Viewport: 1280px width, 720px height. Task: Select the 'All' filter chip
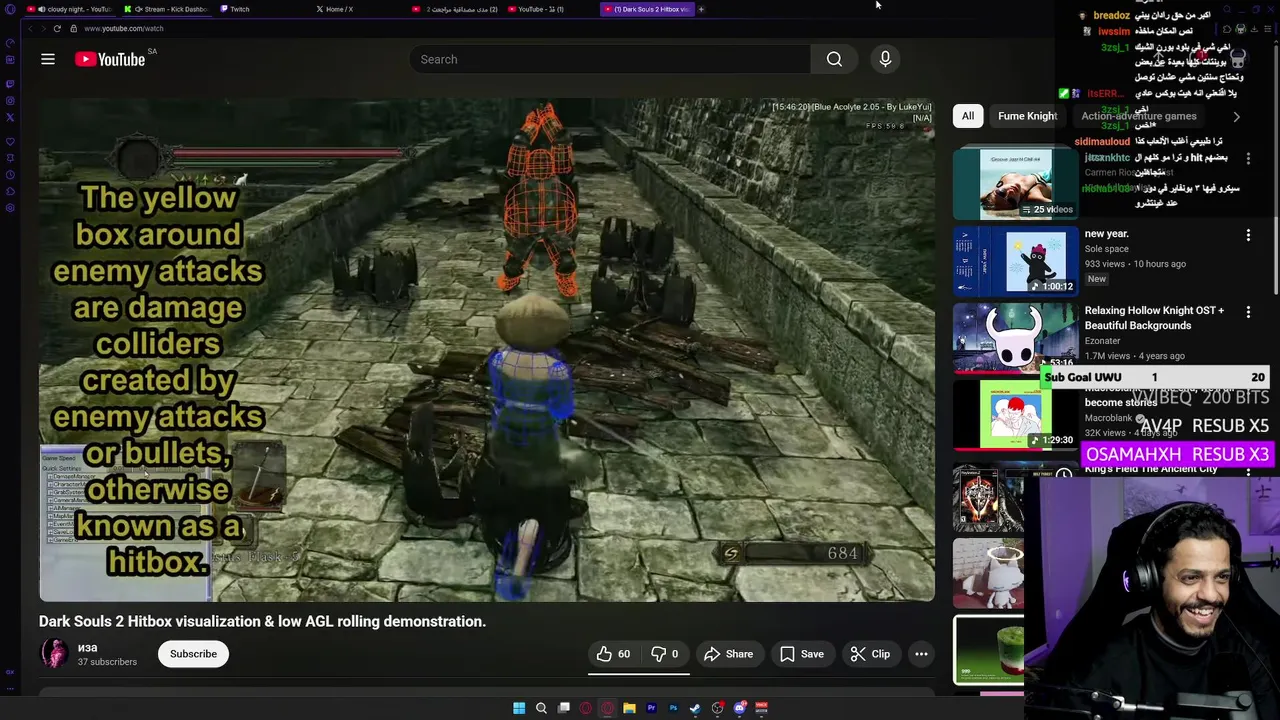pos(968,116)
